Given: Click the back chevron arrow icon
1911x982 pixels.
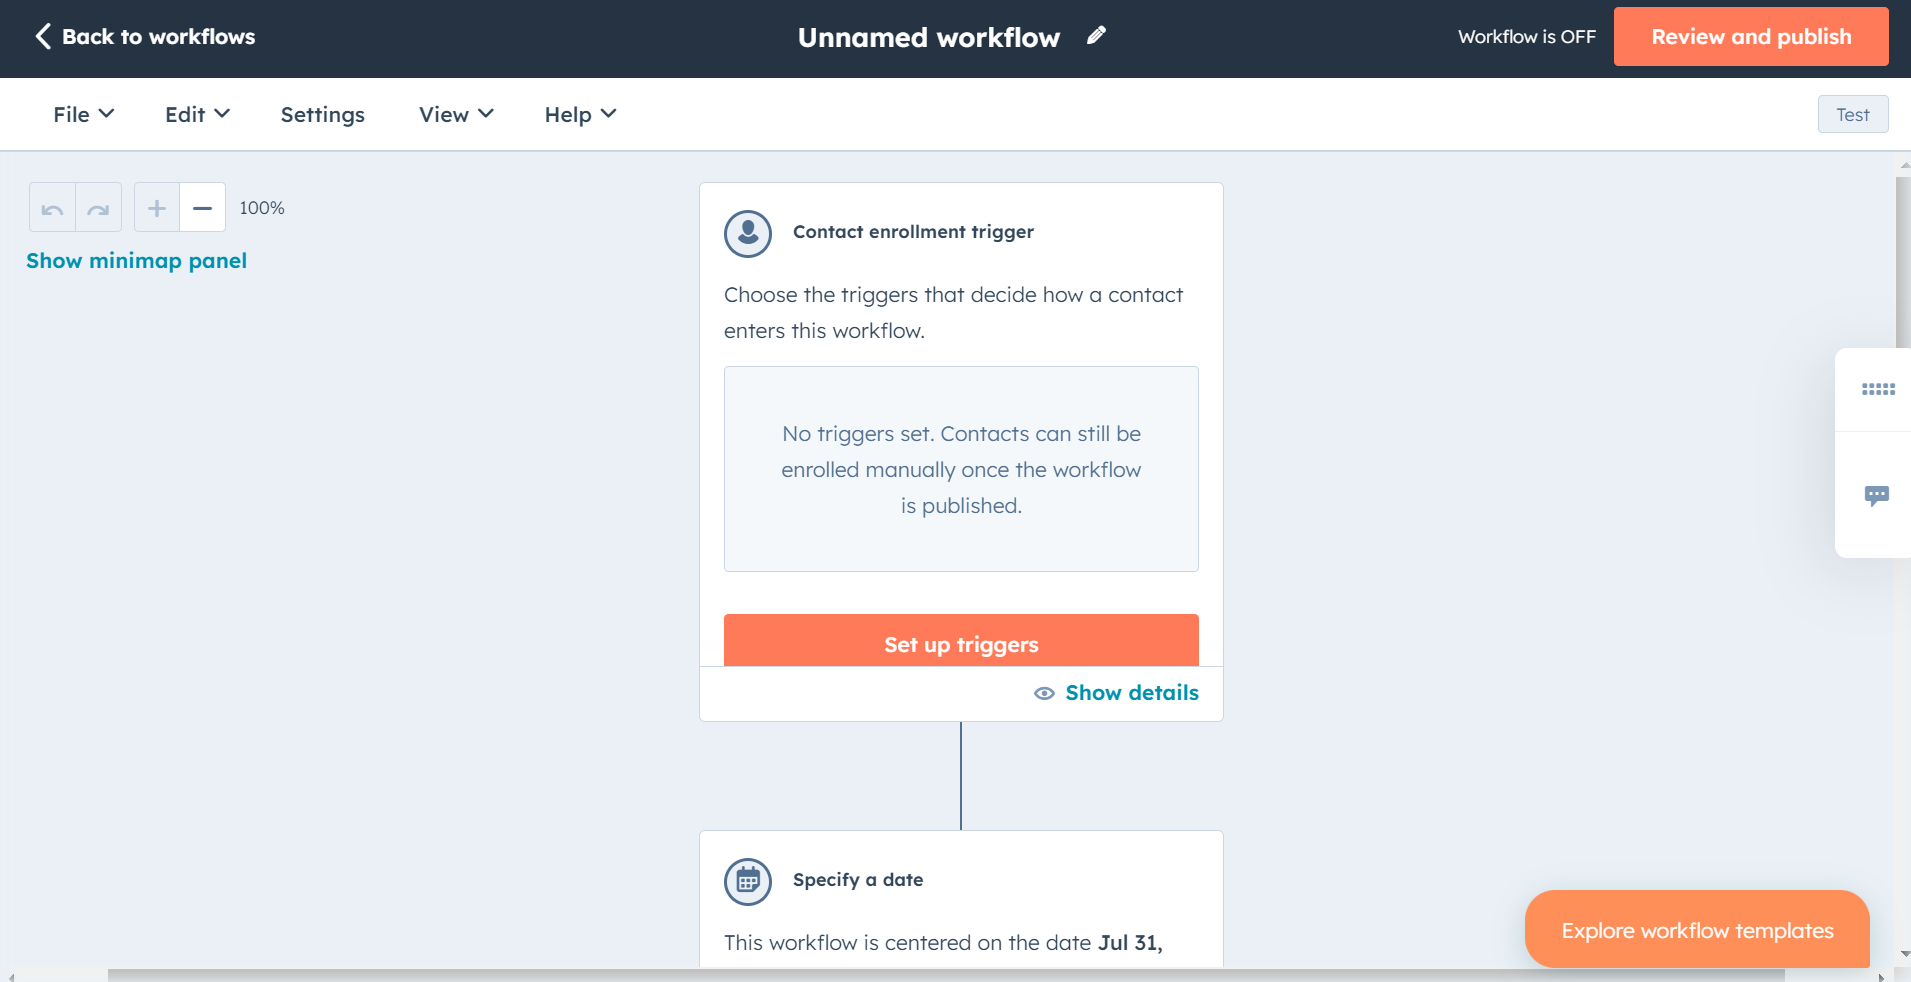Looking at the screenshot, I should (43, 37).
